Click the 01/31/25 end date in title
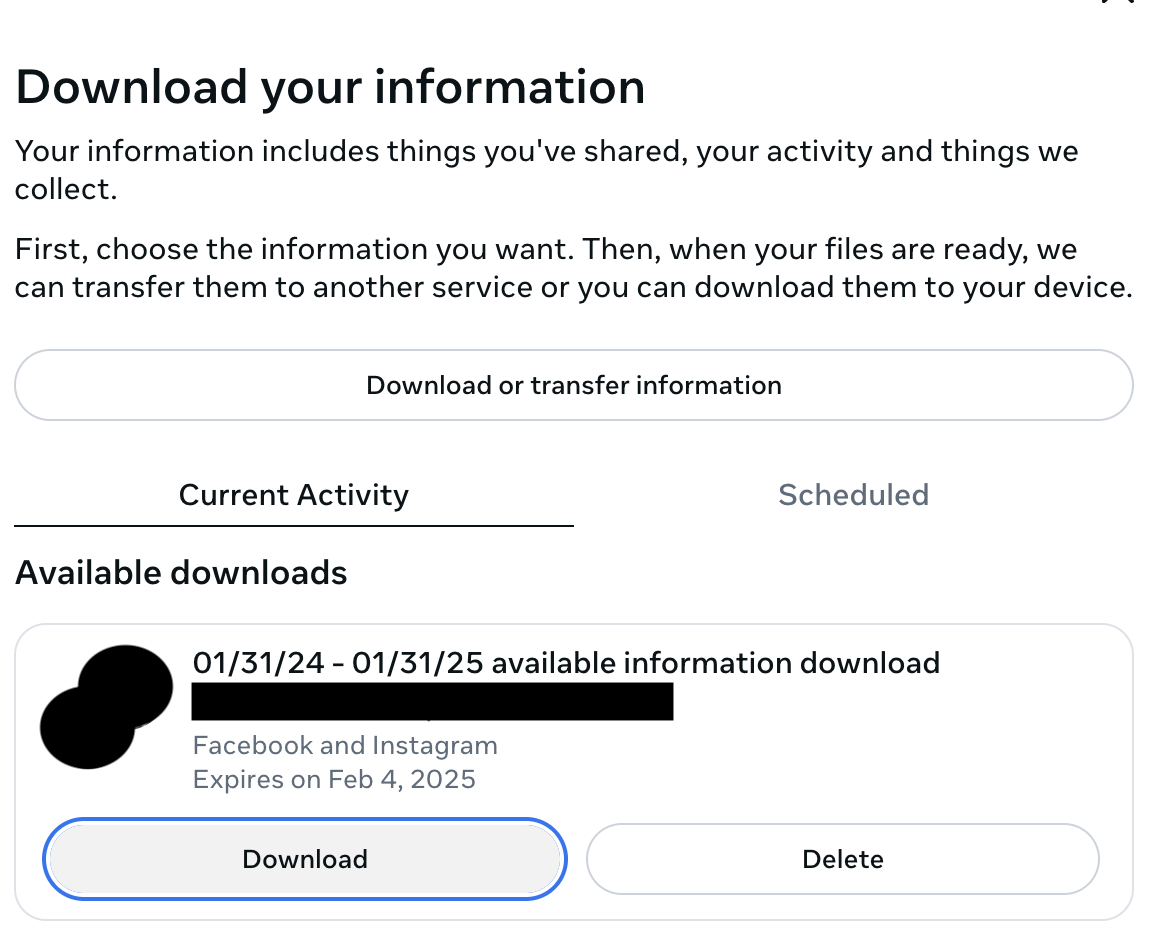The width and height of the screenshot is (1150, 942). (x=418, y=663)
